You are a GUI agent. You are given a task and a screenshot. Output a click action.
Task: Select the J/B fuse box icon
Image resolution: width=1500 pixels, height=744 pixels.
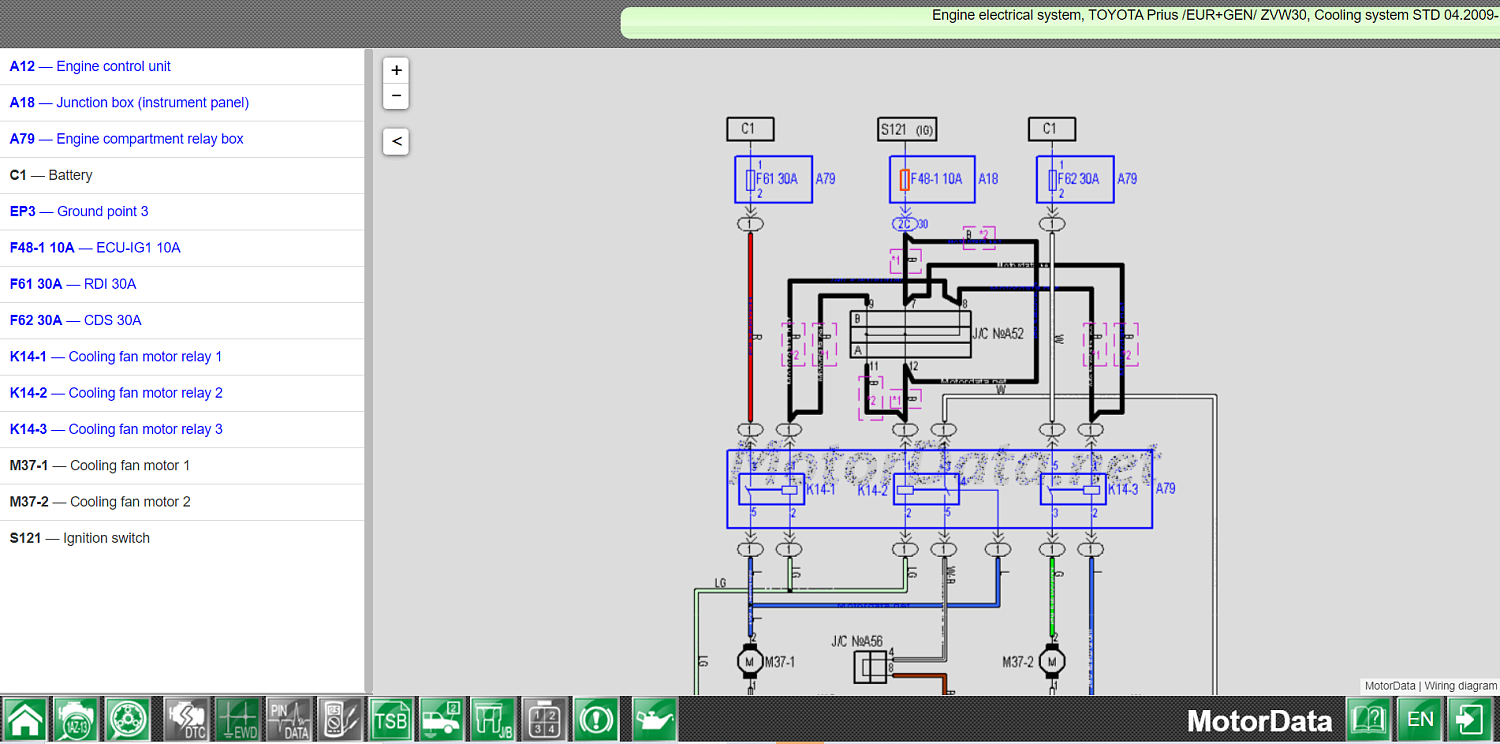[x=492, y=719]
